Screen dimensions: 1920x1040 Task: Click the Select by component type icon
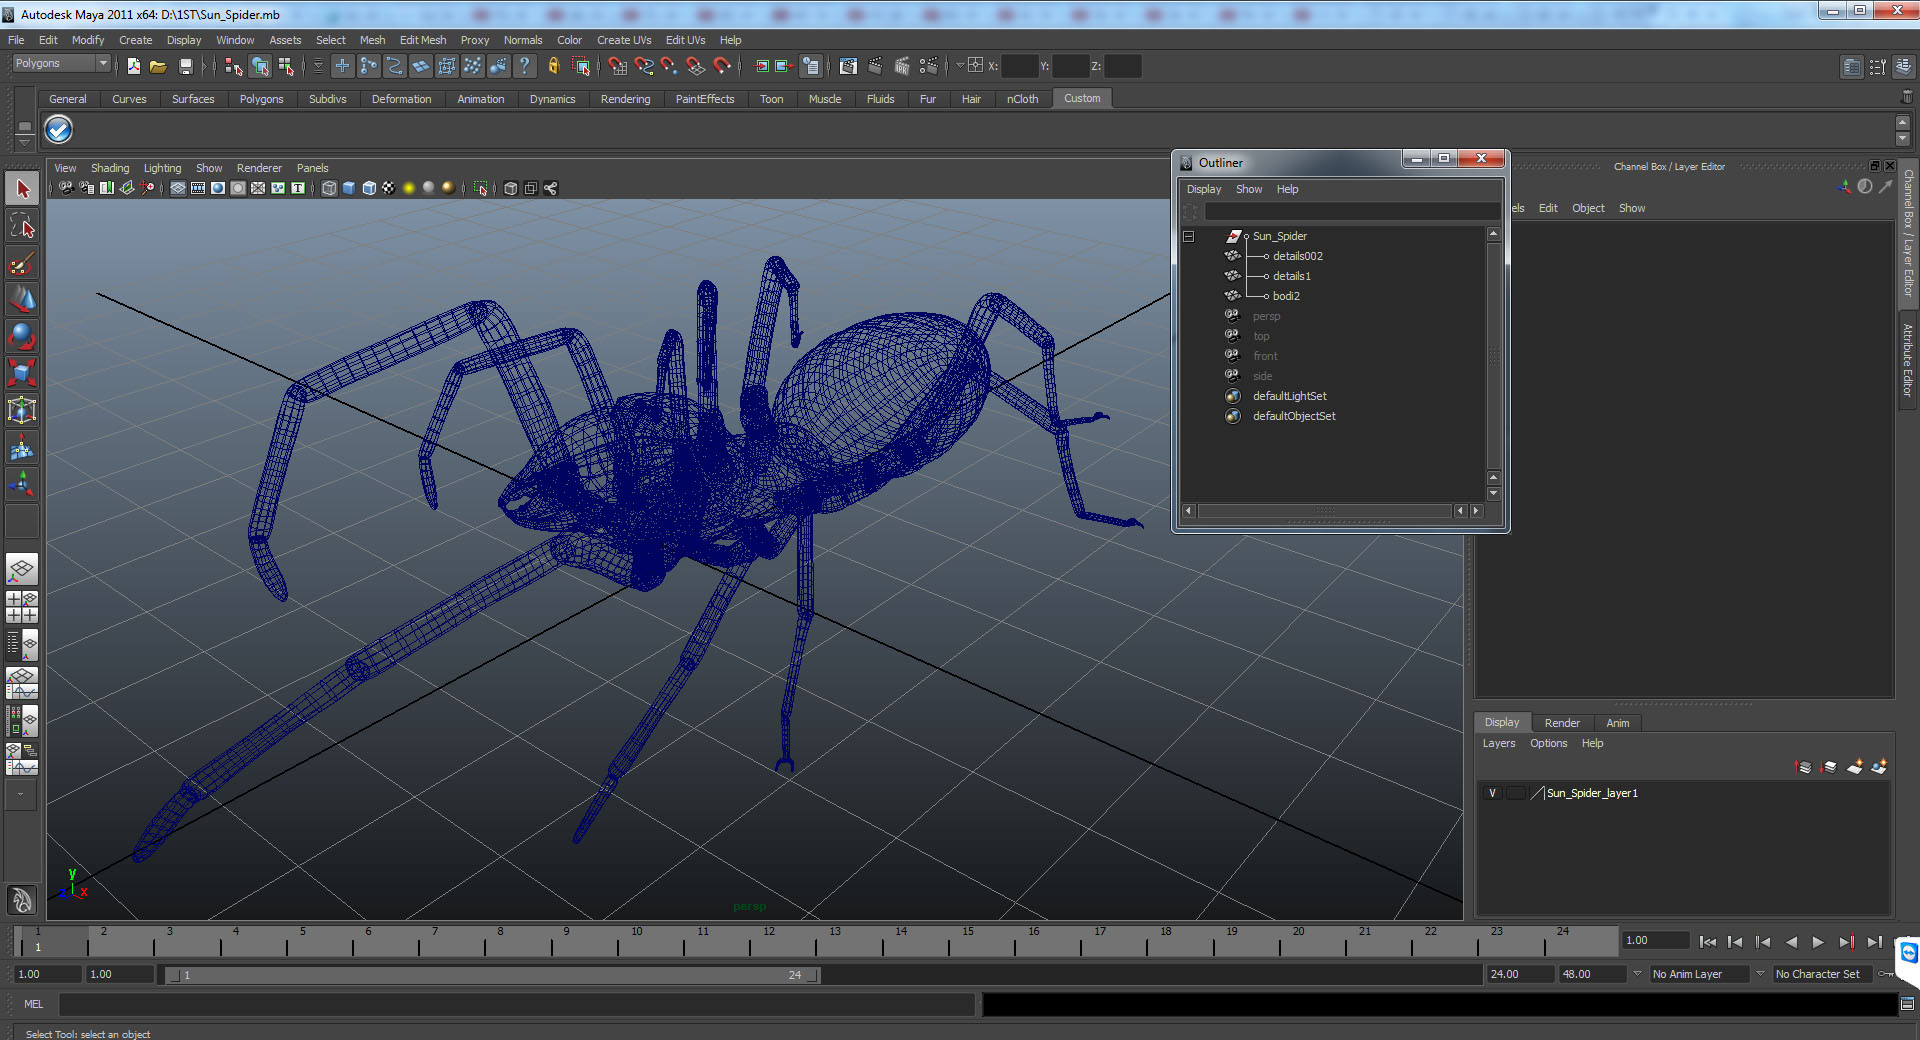[287, 66]
